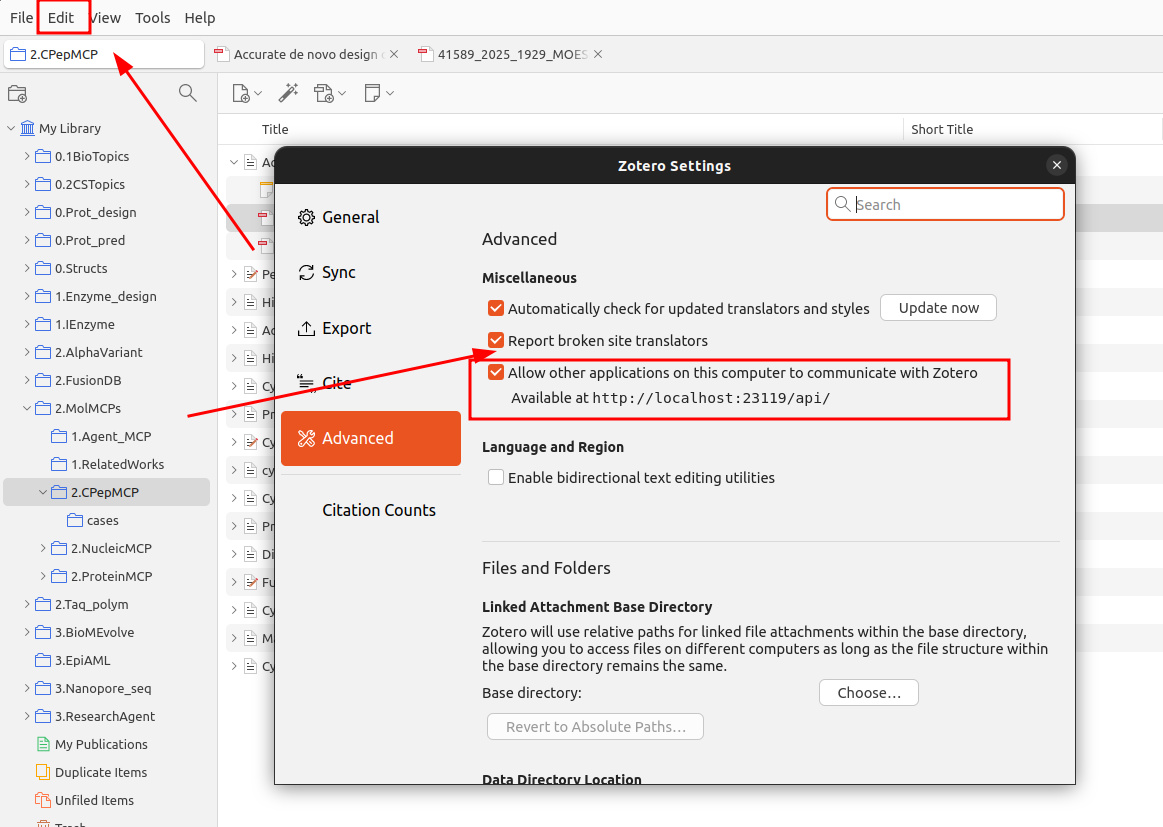Select the 3.ResearchAgent collection row
The width and height of the screenshot is (1163, 827).
point(105,716)
